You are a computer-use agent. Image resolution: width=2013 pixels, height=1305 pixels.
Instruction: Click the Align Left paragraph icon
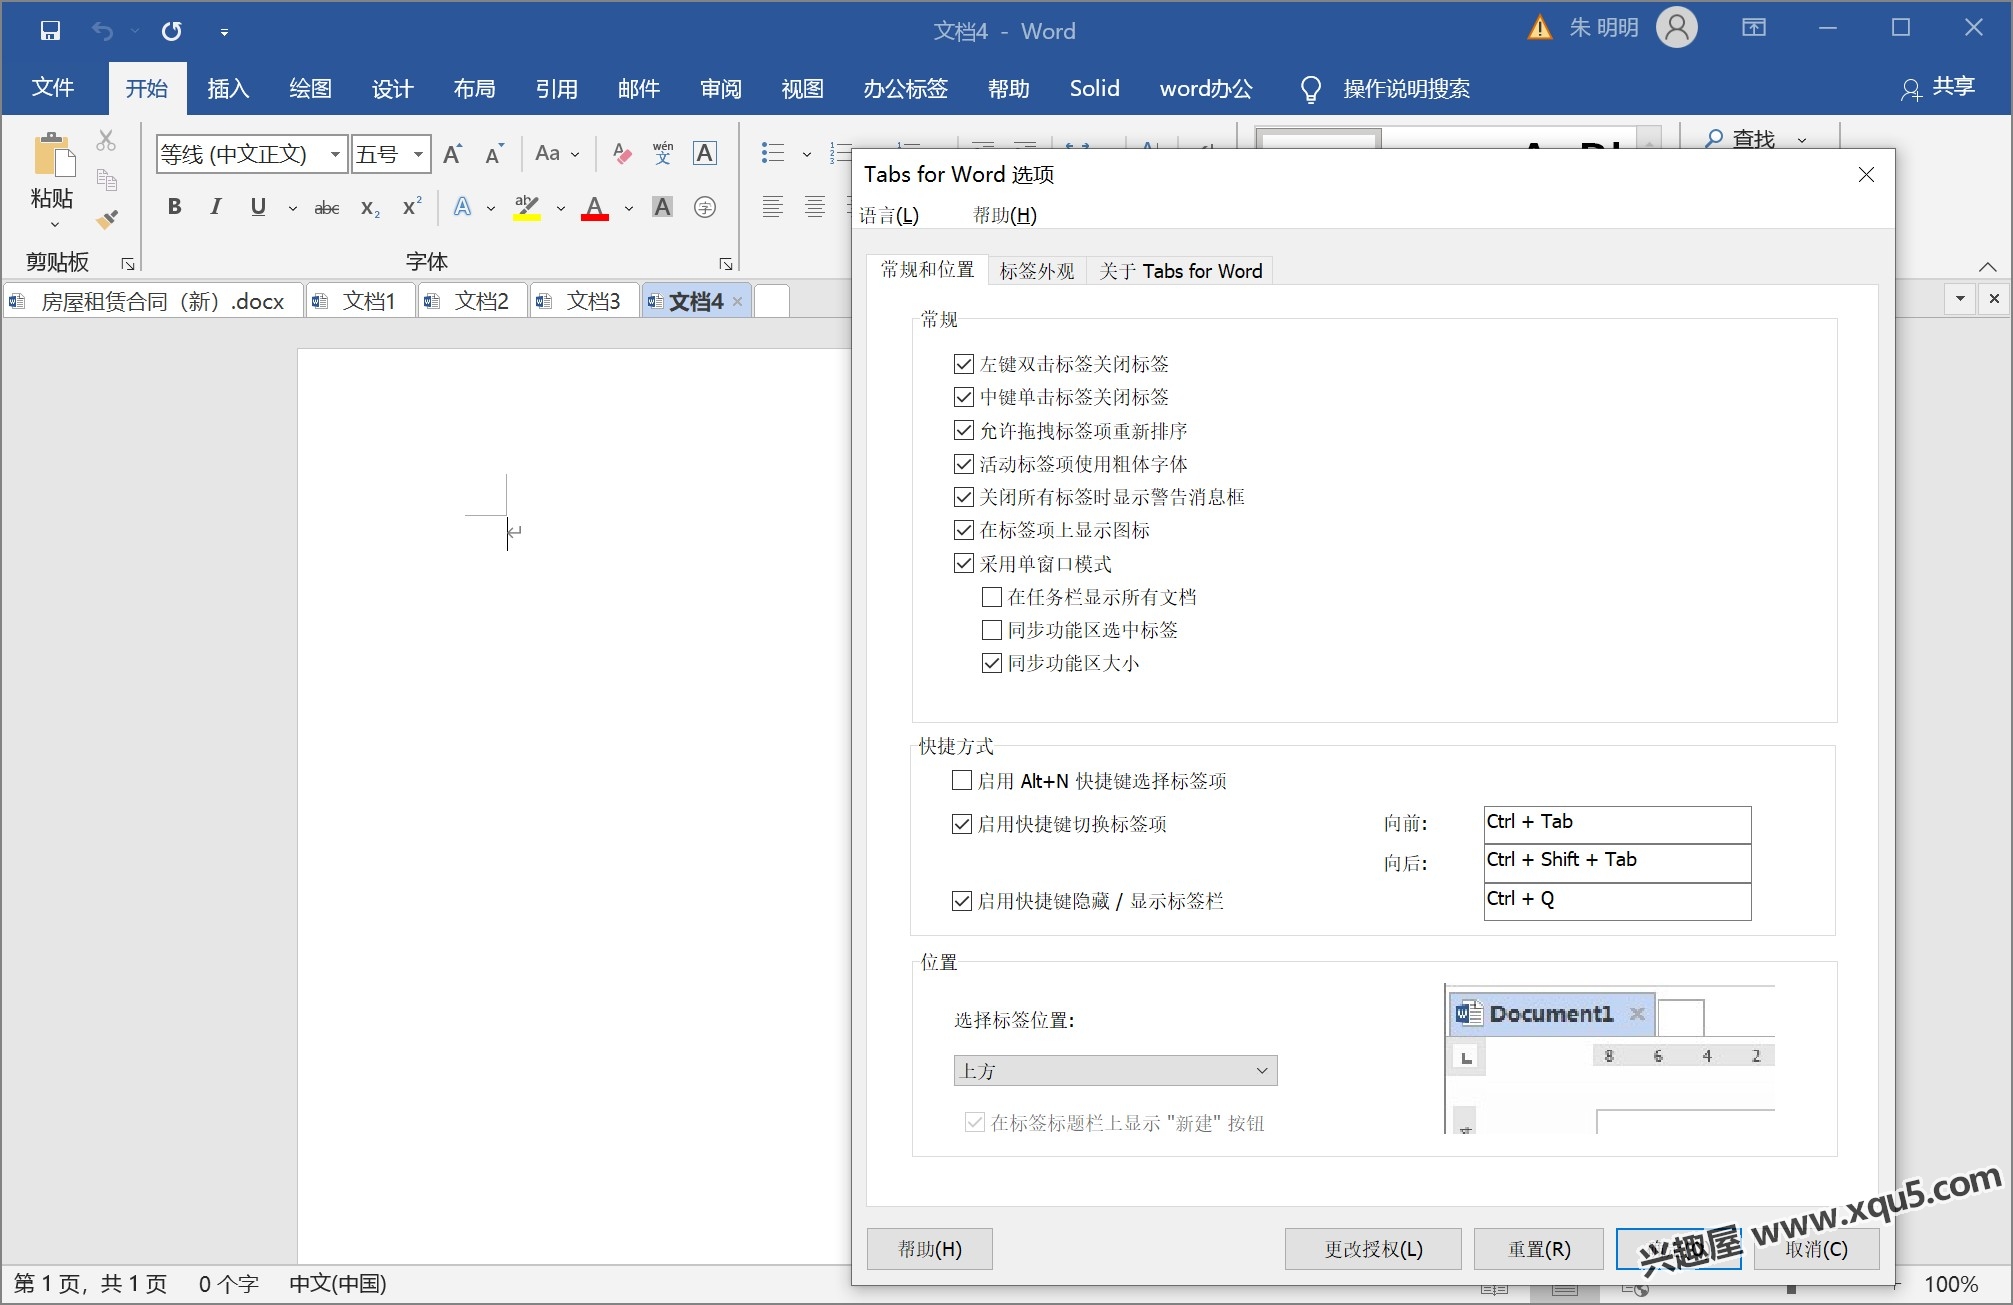pos(772,207)
